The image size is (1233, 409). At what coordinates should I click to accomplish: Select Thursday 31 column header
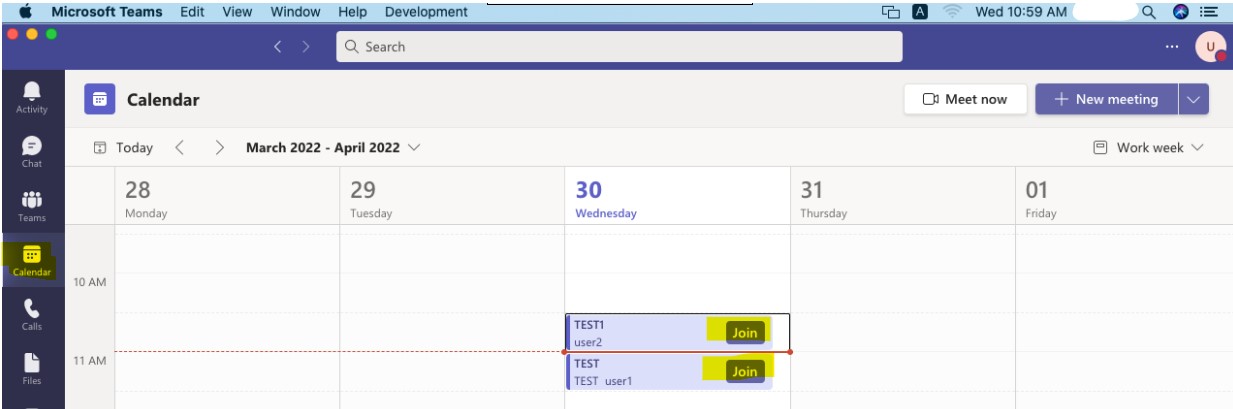[902, 197]
